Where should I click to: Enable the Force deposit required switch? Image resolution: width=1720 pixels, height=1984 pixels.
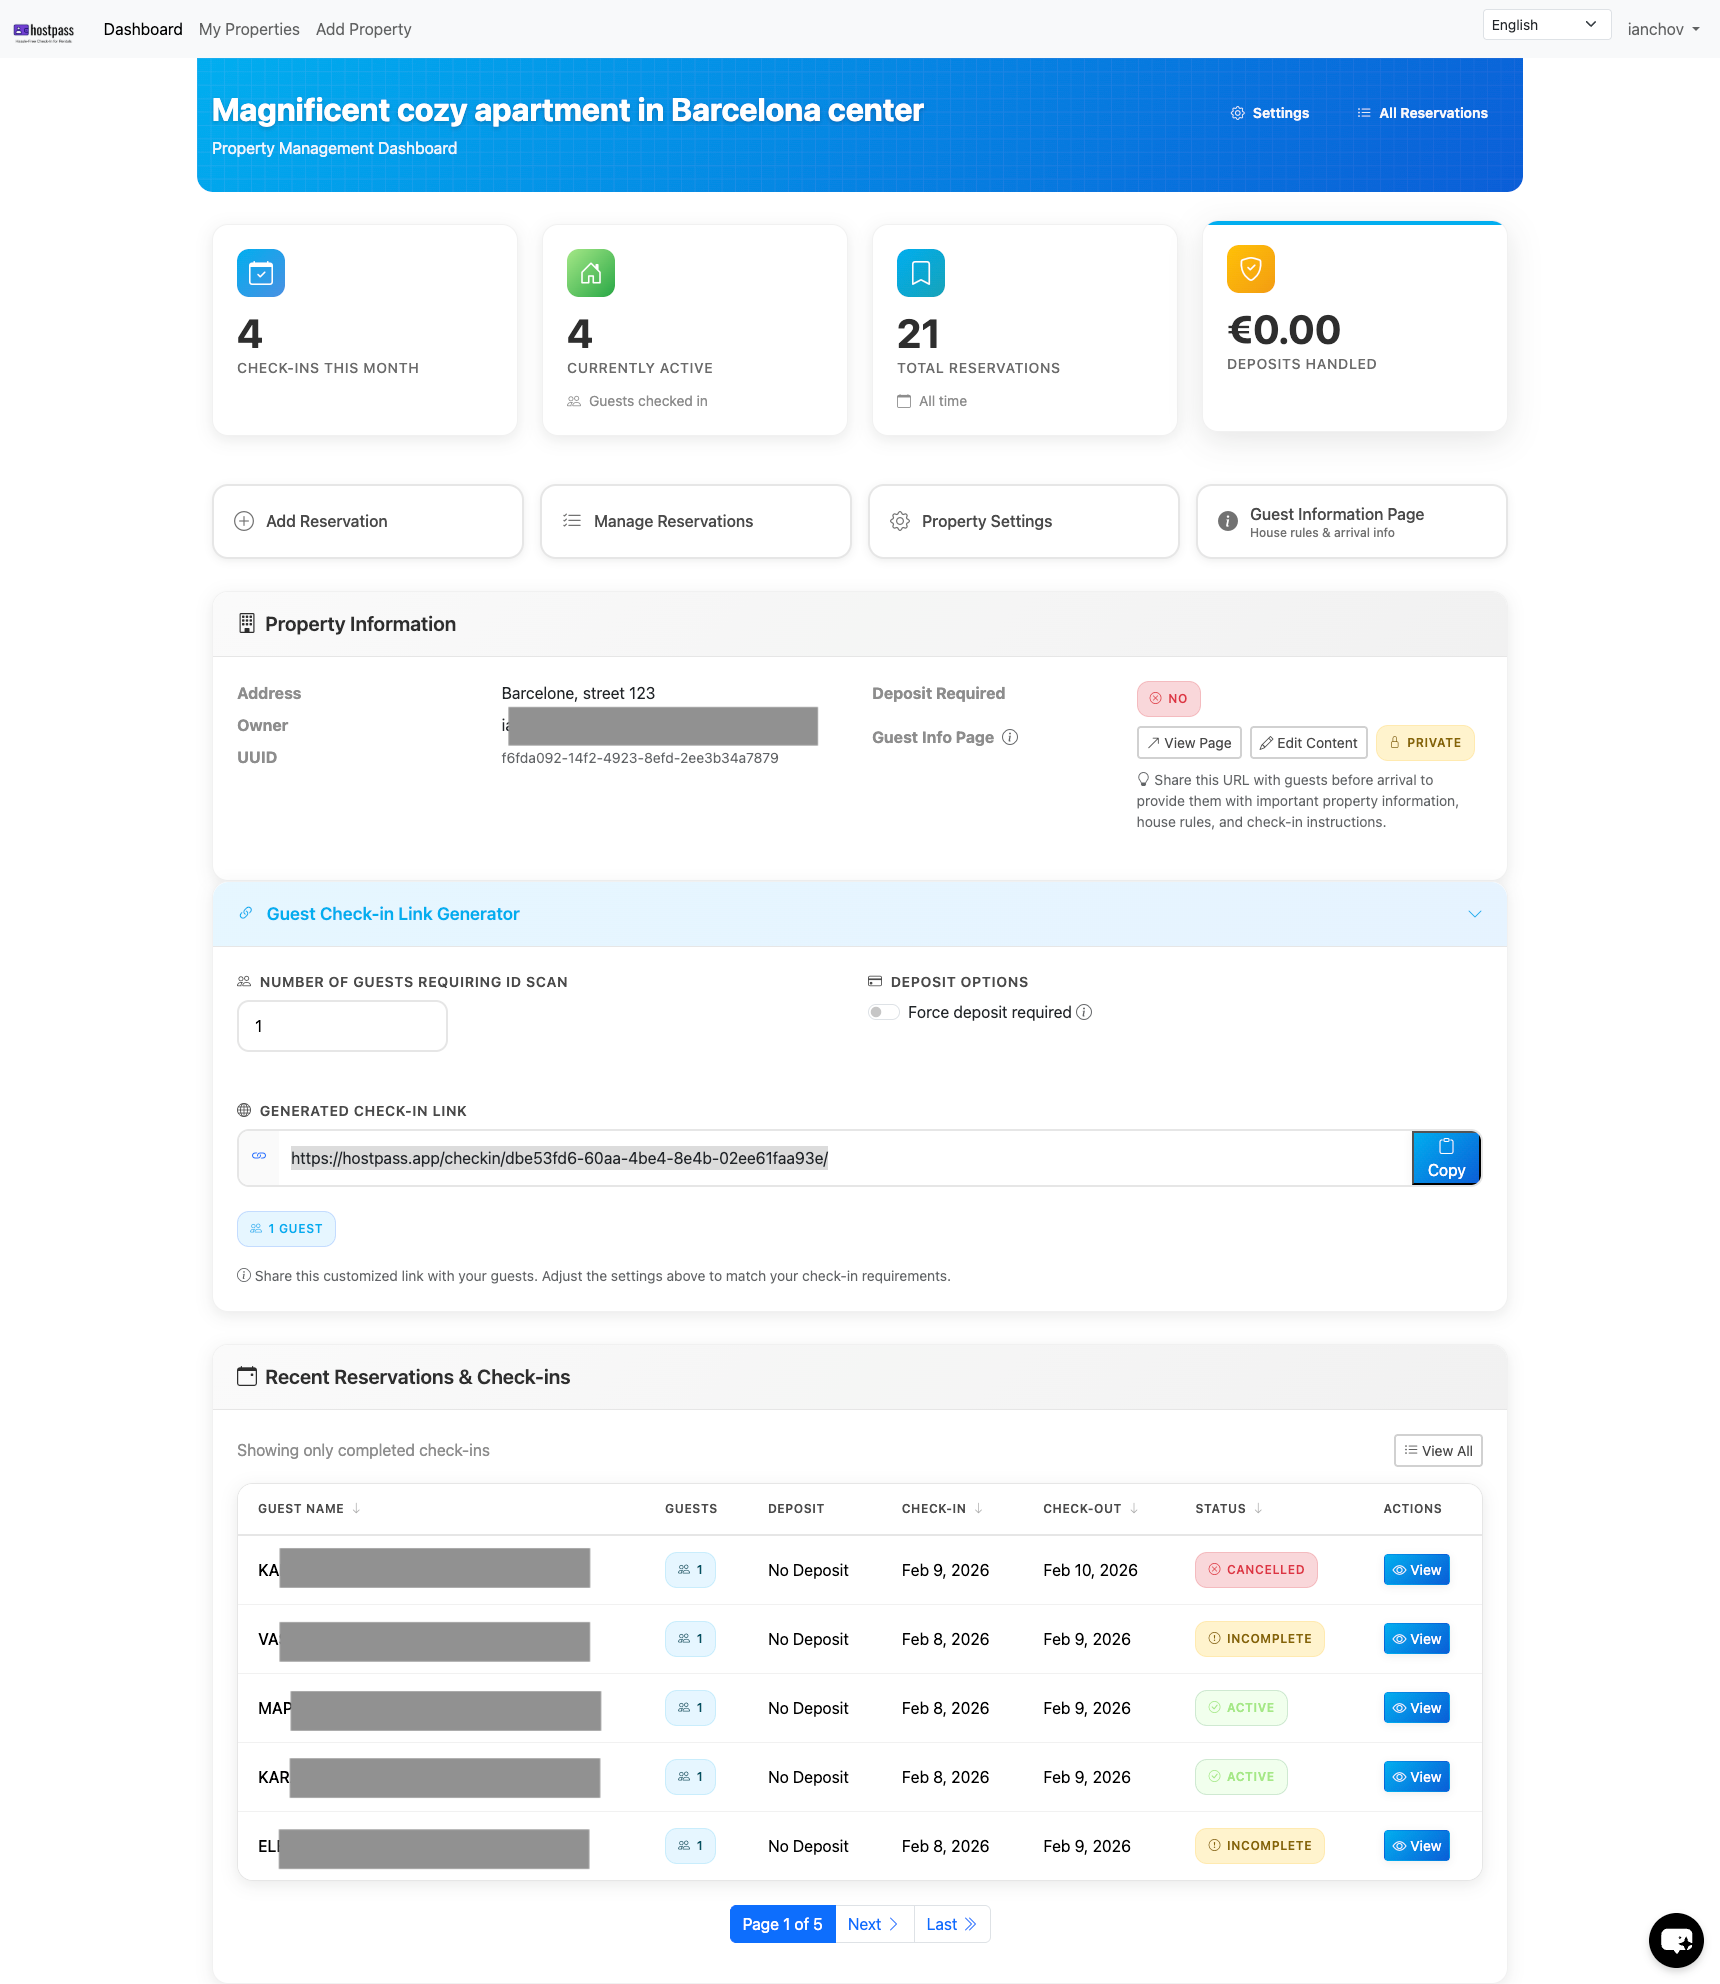(x=883, y=1012)
